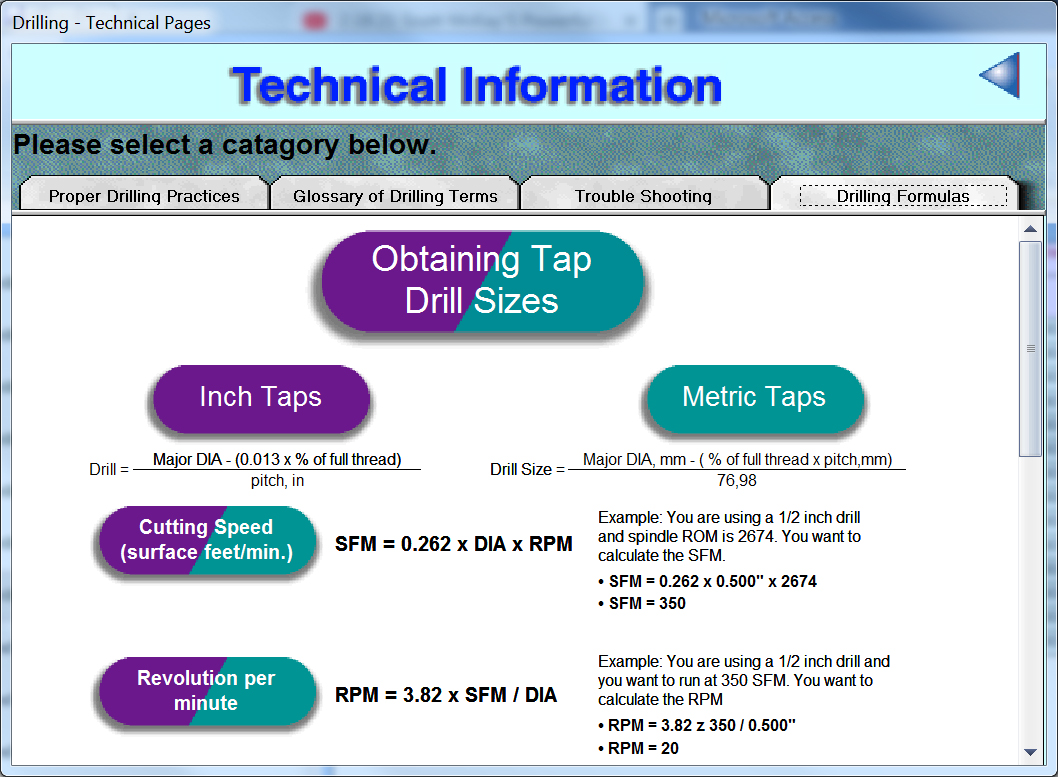
Task: Click the empty scrollbar track below the thumb
Action: tap(1030, 600)
